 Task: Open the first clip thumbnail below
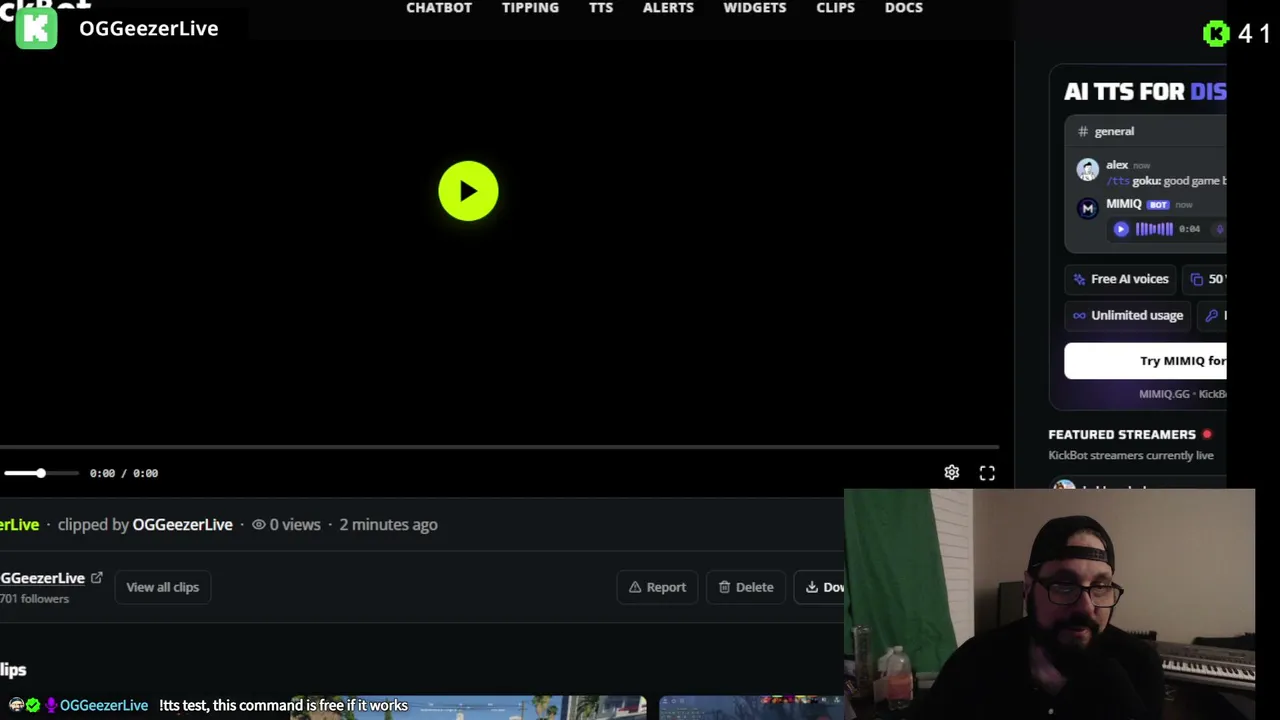pos(468,708)
